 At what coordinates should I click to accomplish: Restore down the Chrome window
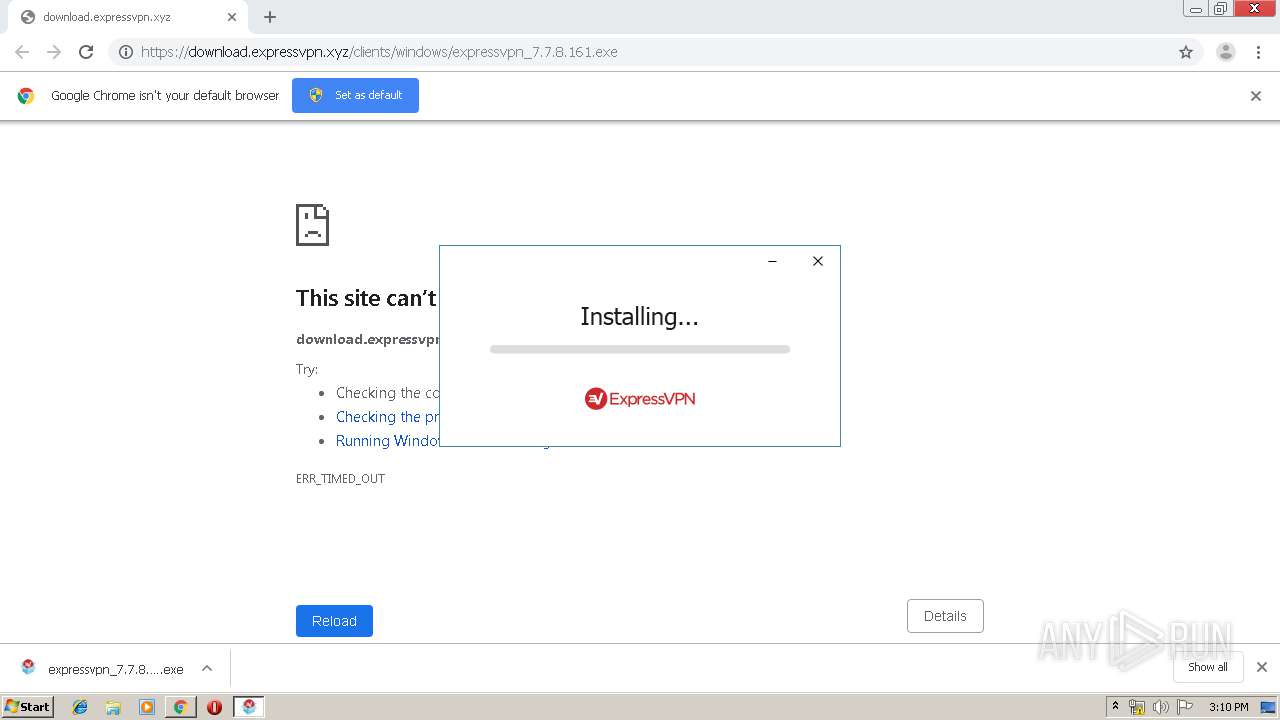coord(1221,9)
